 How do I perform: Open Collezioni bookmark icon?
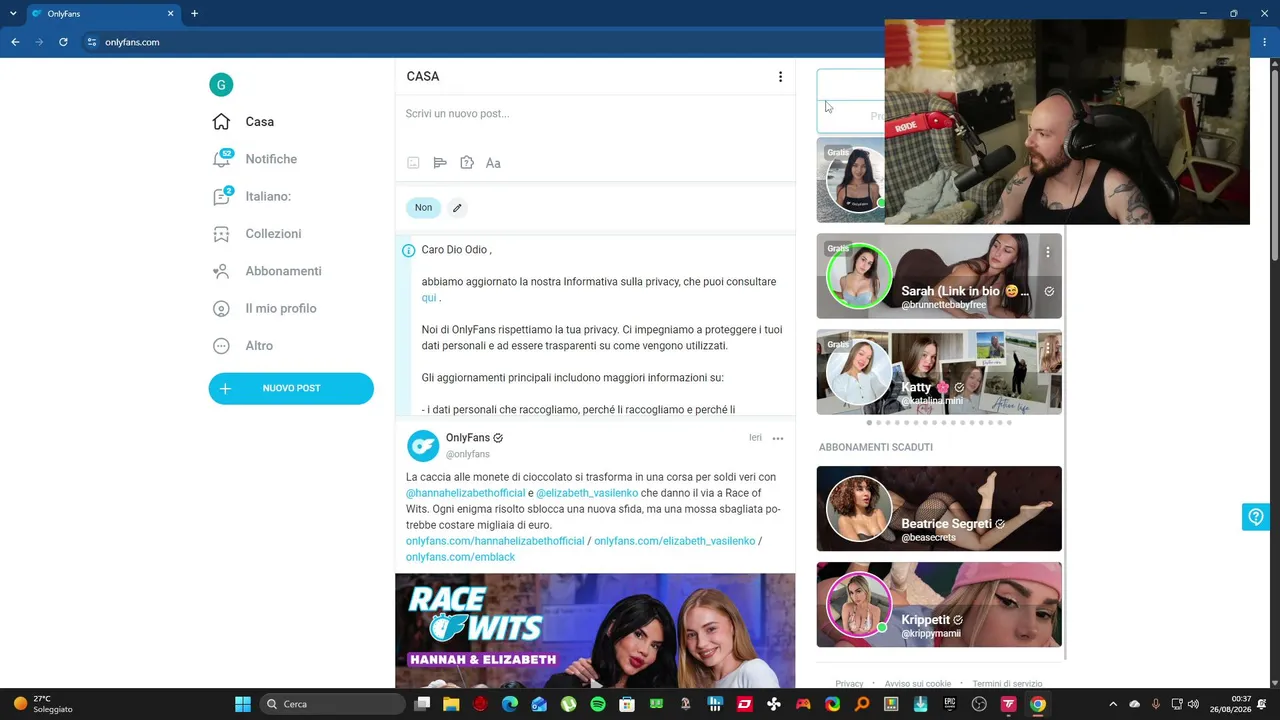221,234
